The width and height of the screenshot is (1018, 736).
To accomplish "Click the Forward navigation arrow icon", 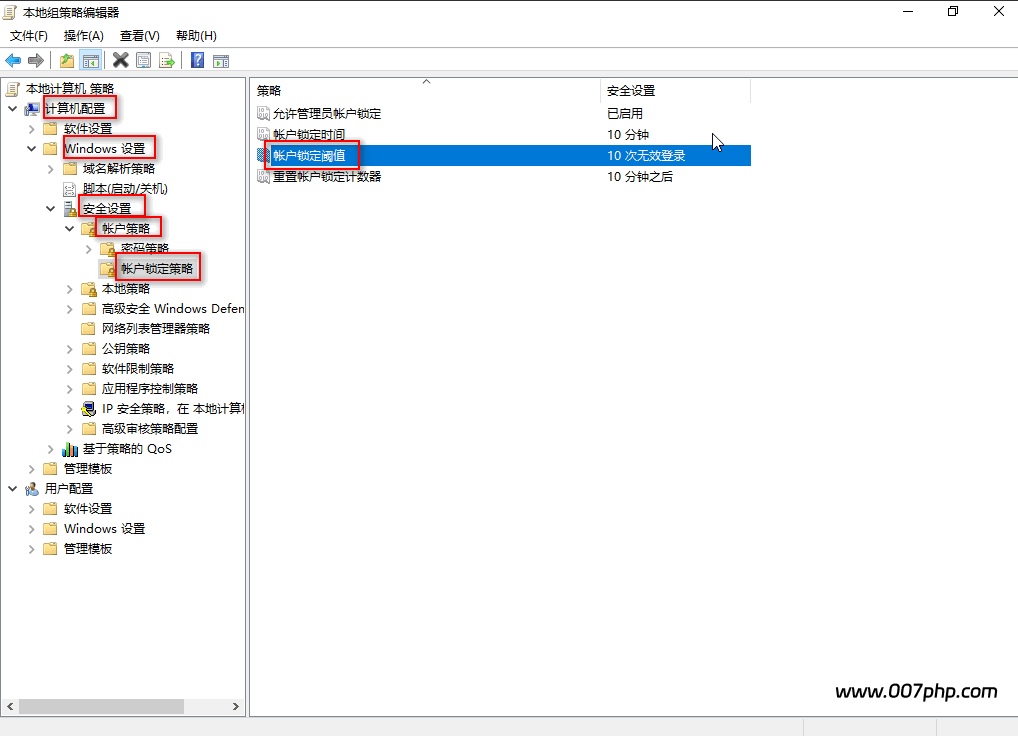I will pos(37,59).
